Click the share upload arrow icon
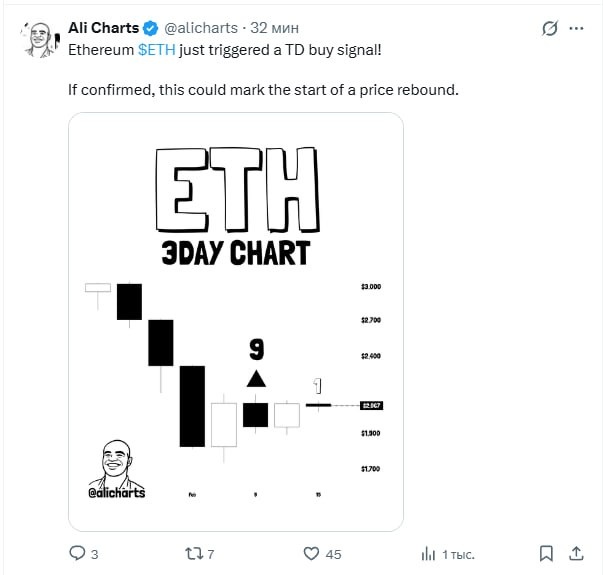Screen dimensions: 603x575 (577, 553)
